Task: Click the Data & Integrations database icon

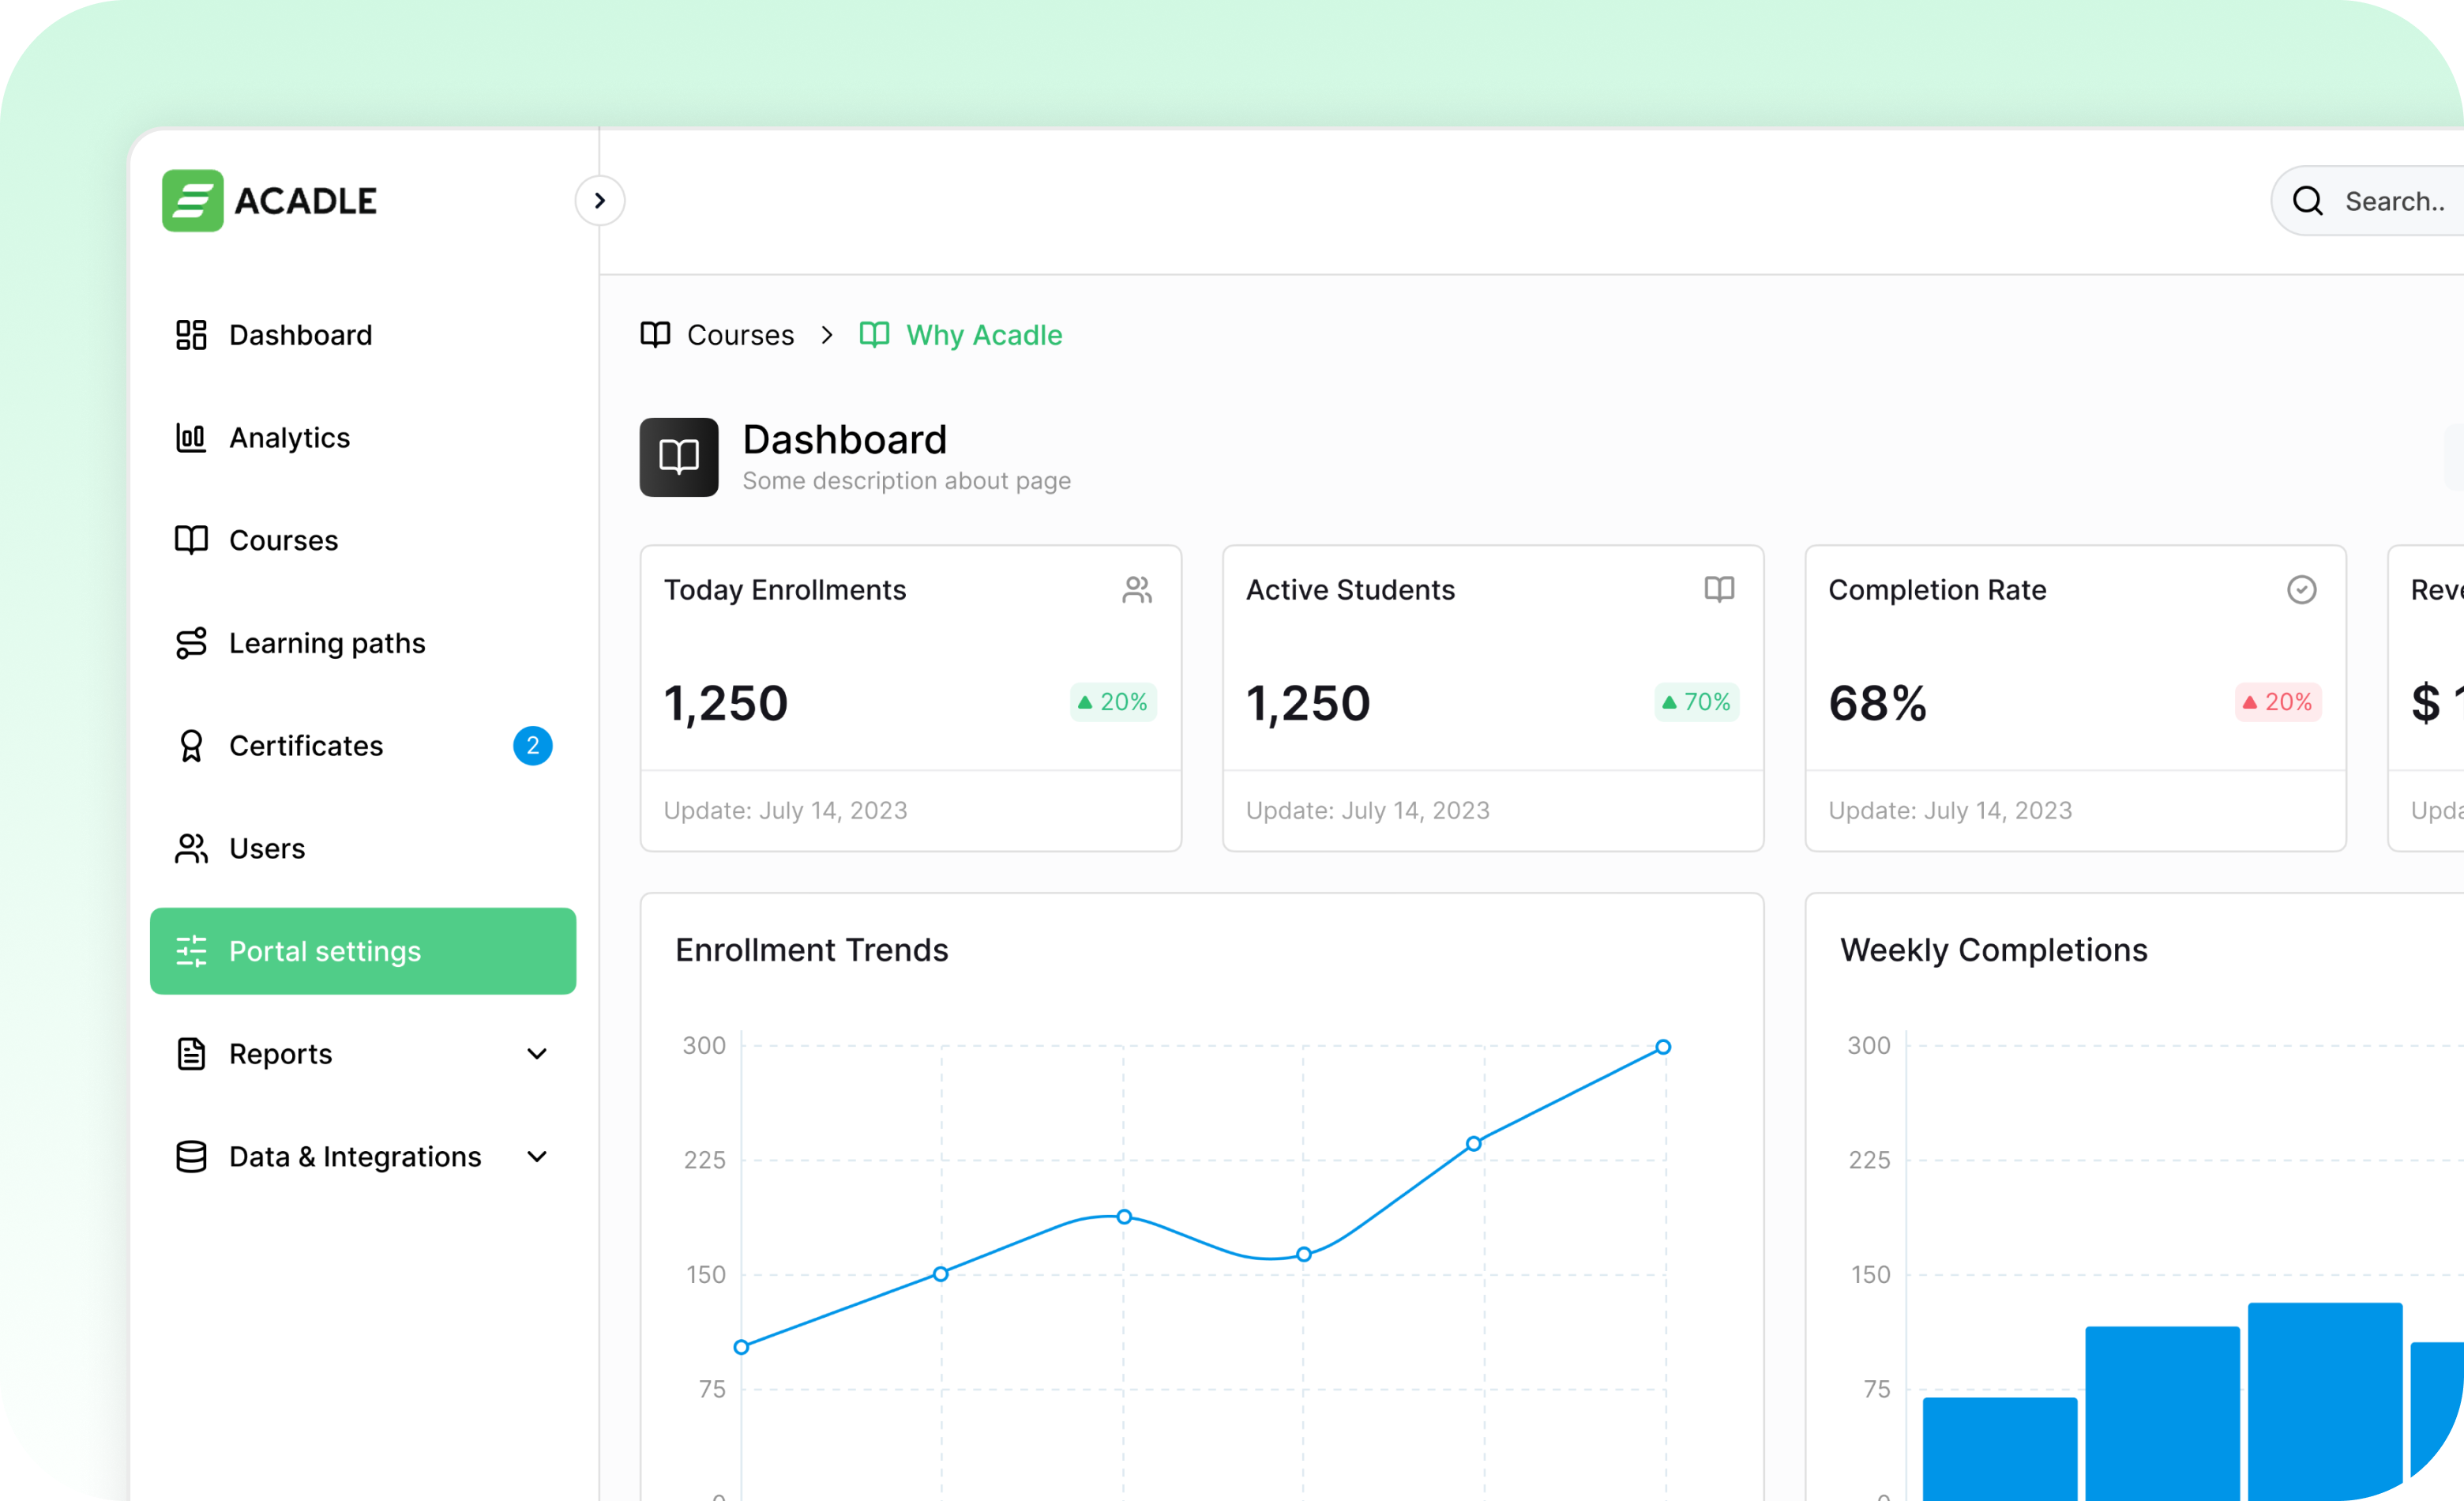Action: [x=191, y=1157]
